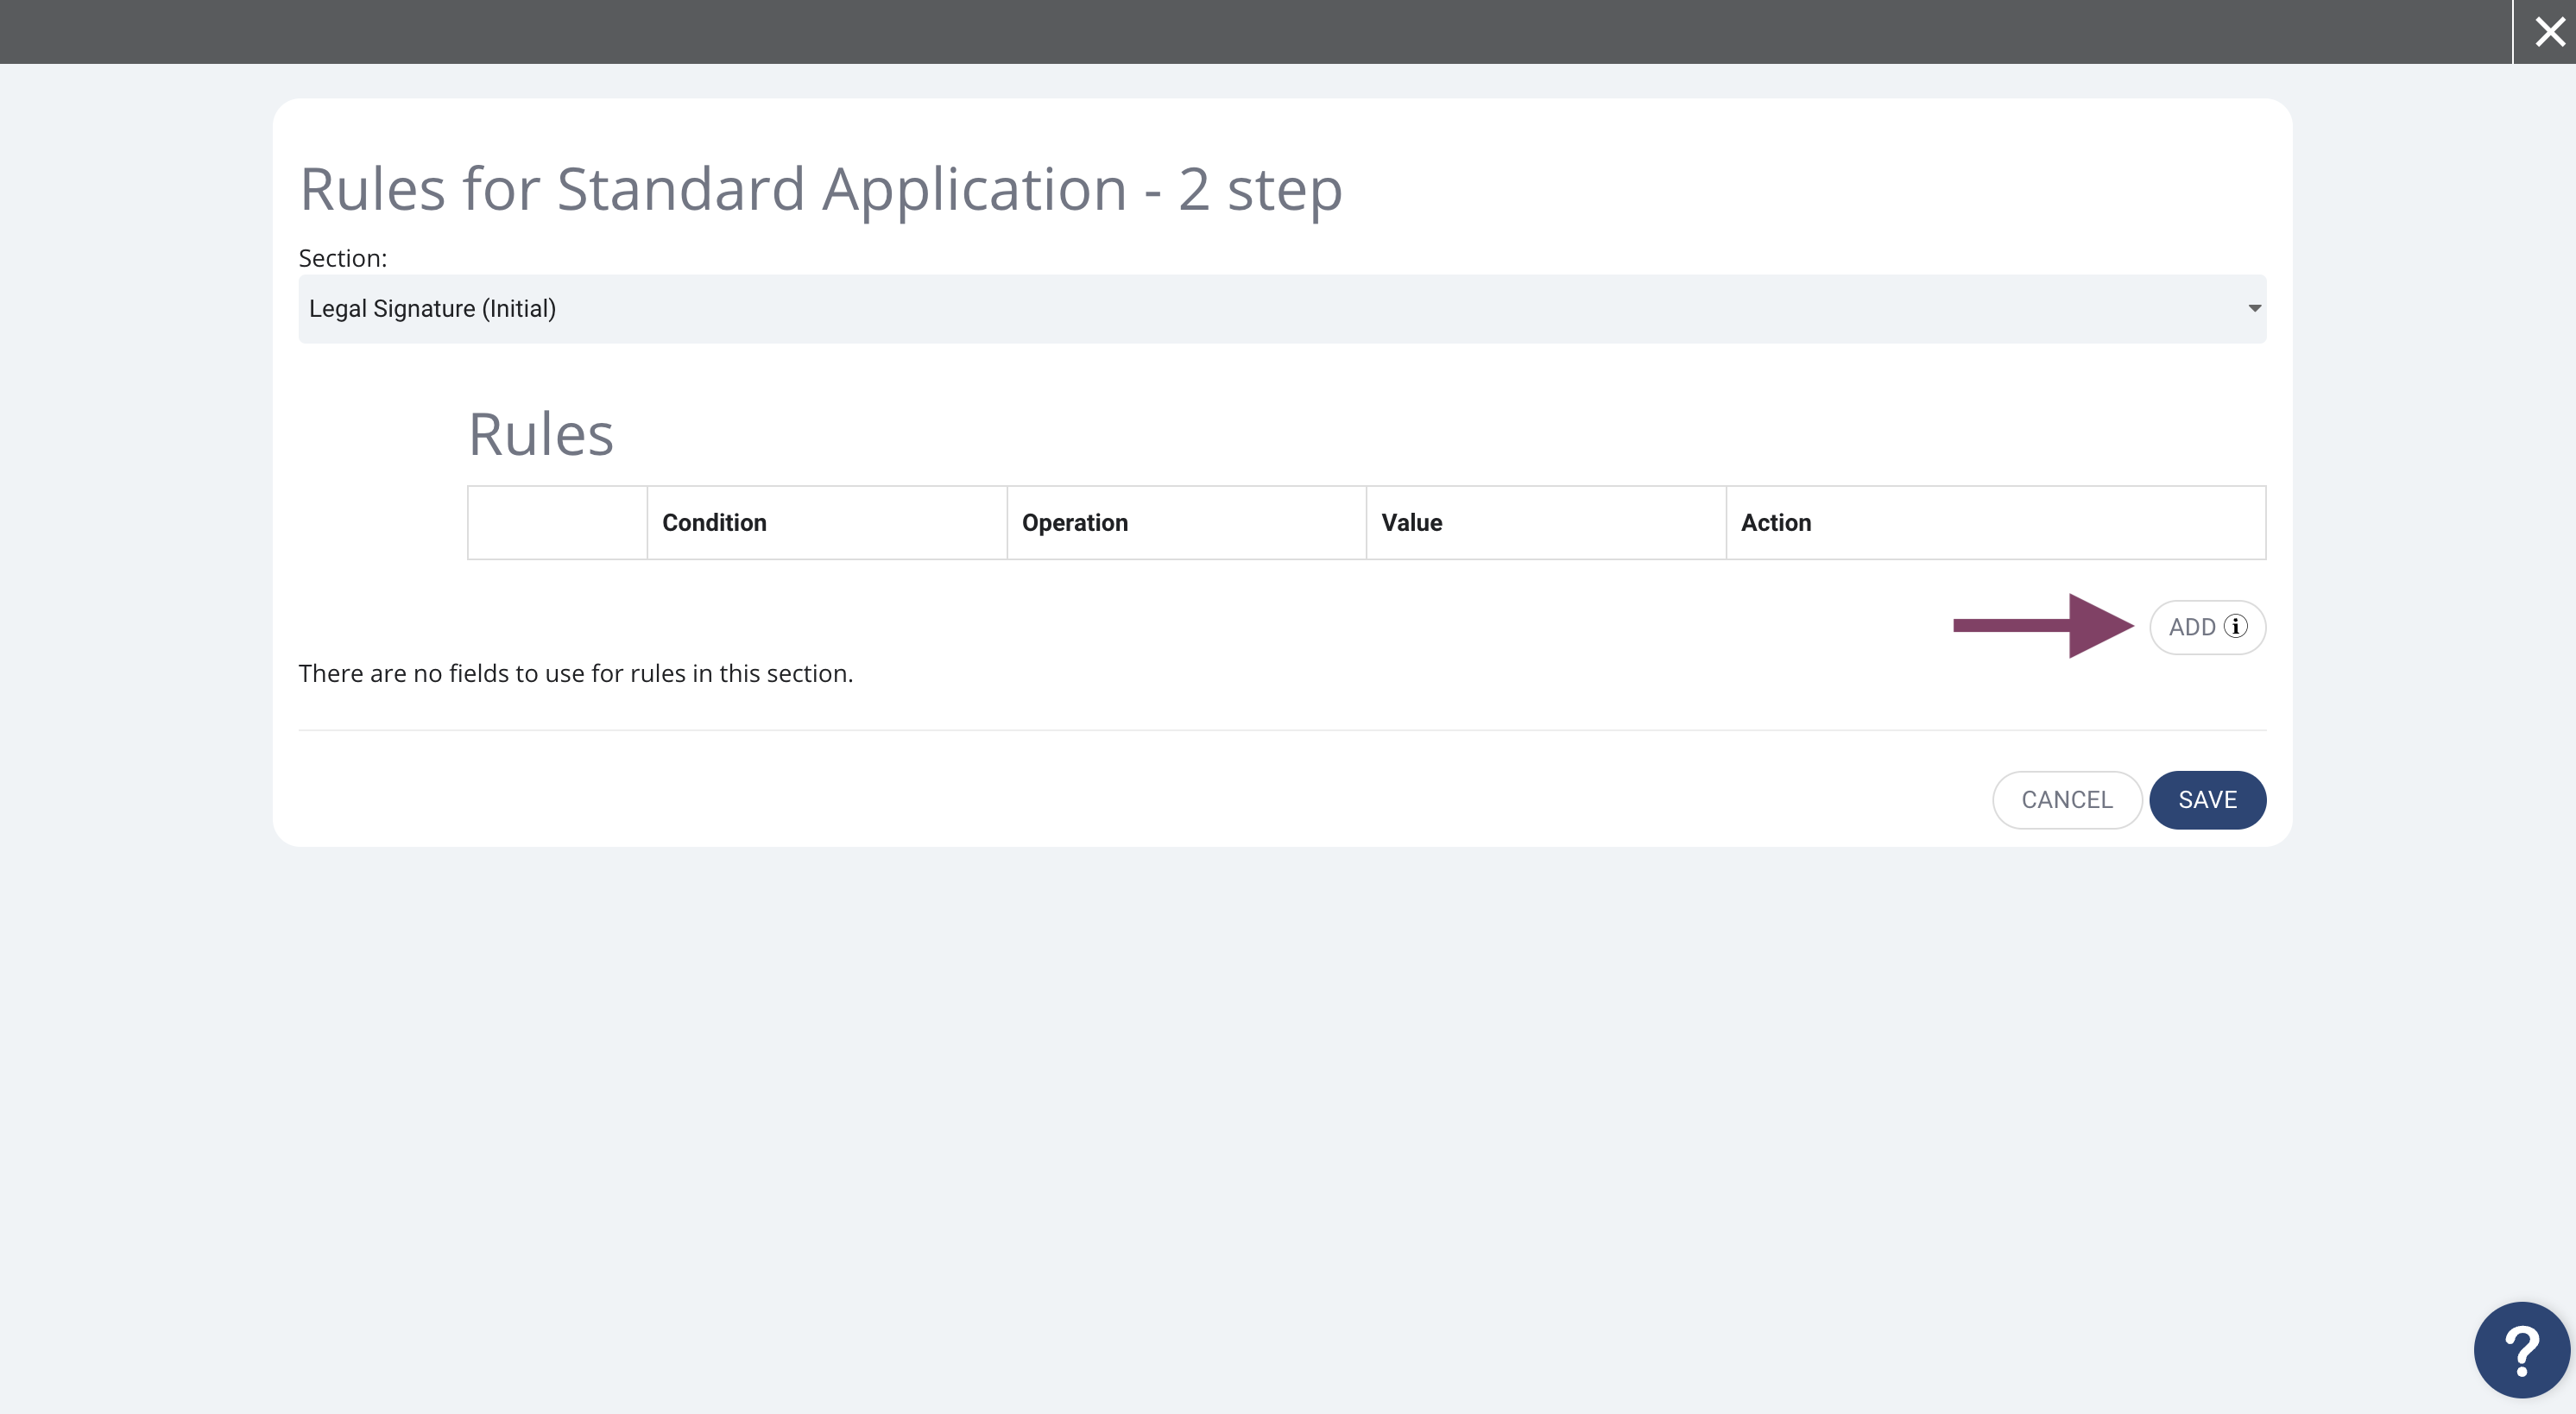Open the Section dropdown showing Legal Signature (Initial)
This screenshot has width=2576, height=1414.
1282,309
